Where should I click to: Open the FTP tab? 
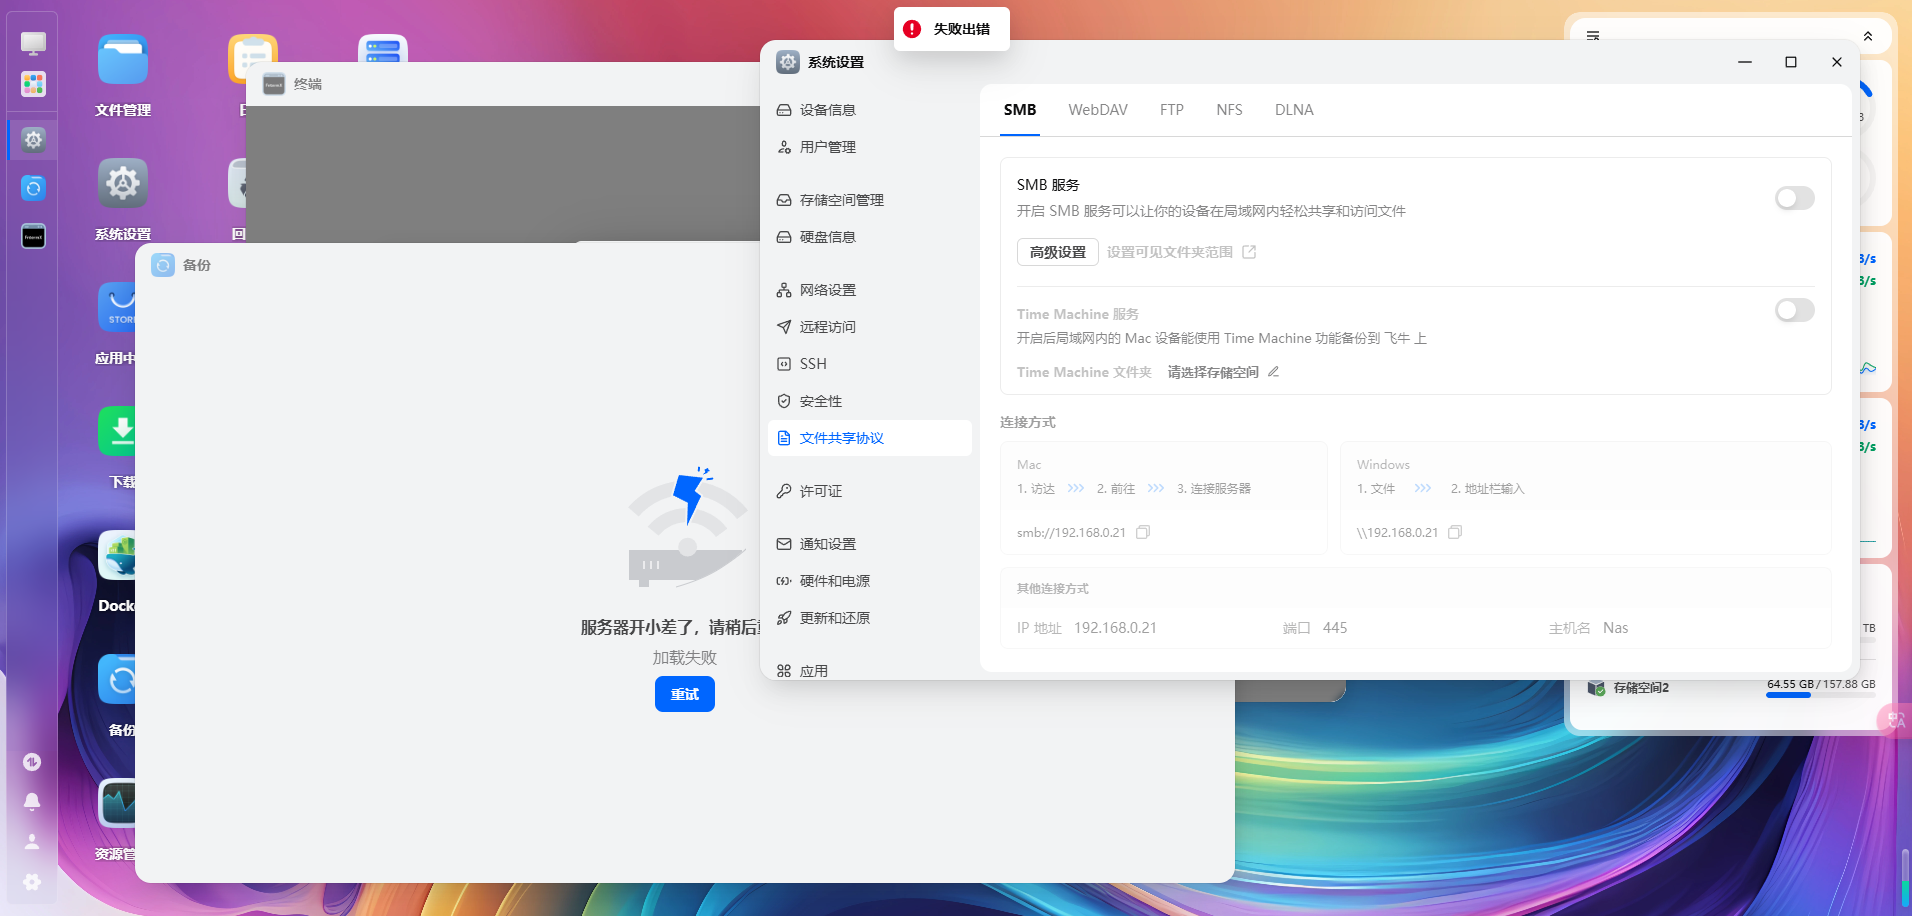(1172, 110)
